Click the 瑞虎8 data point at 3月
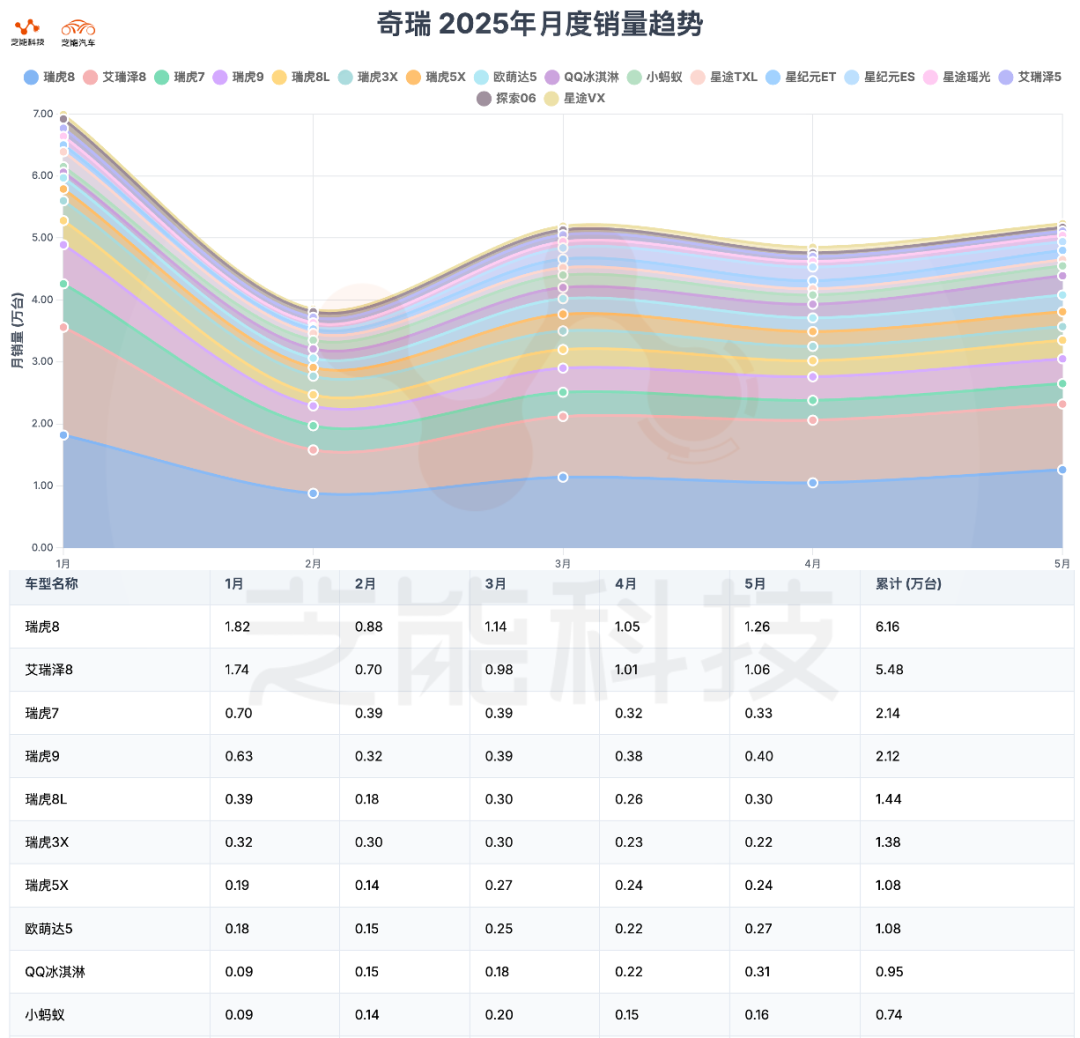Viewport: 1080px width, 1038px height. 563,477
